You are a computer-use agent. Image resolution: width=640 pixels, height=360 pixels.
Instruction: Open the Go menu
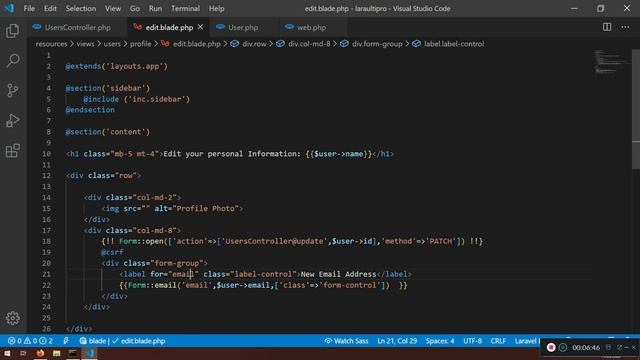point(135,9)
